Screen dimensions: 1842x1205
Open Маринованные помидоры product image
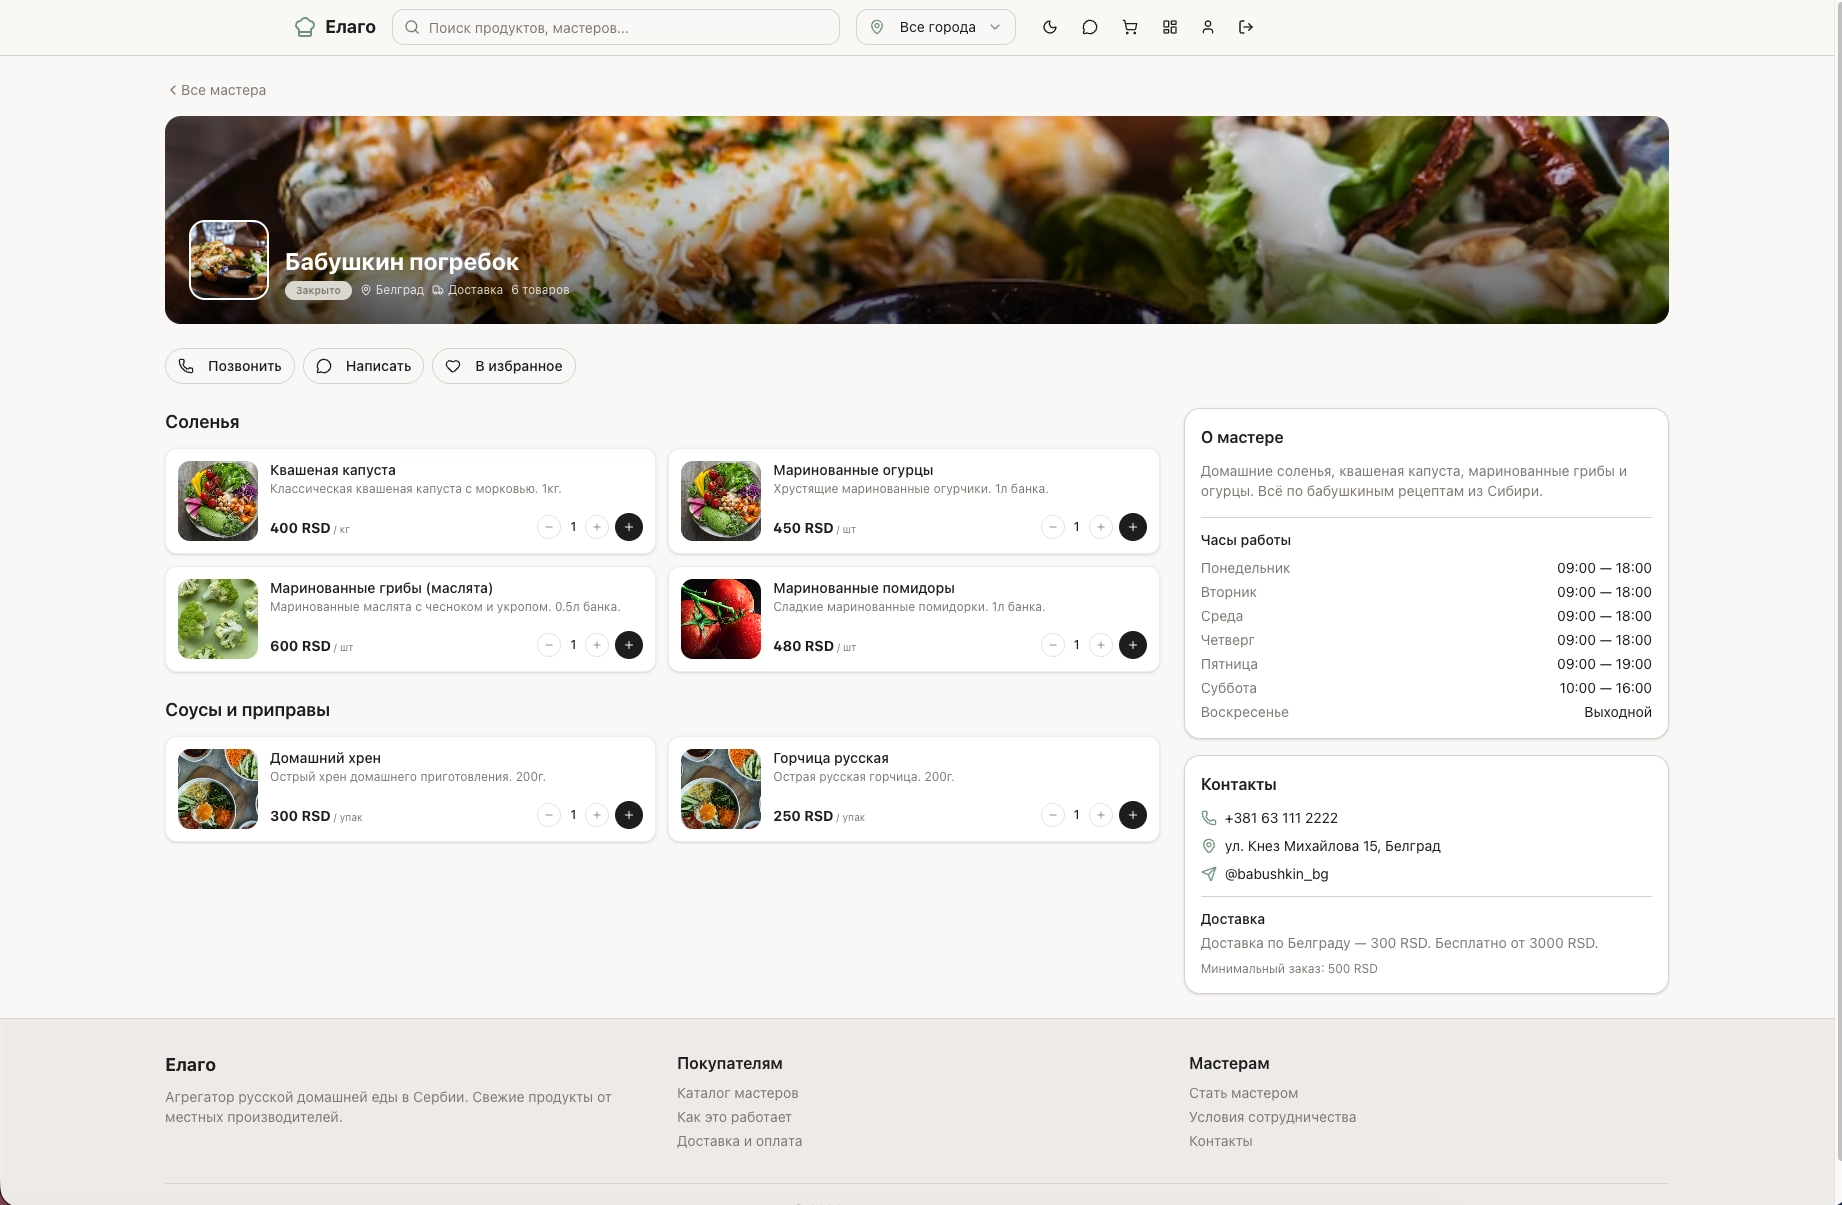click(721, 619)
